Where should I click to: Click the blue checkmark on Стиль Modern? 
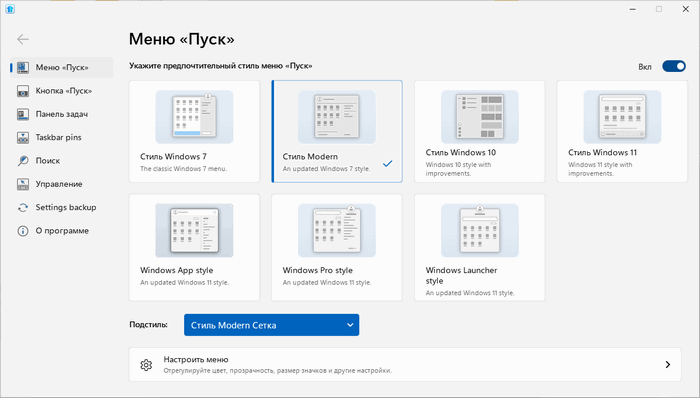[388, 163]
